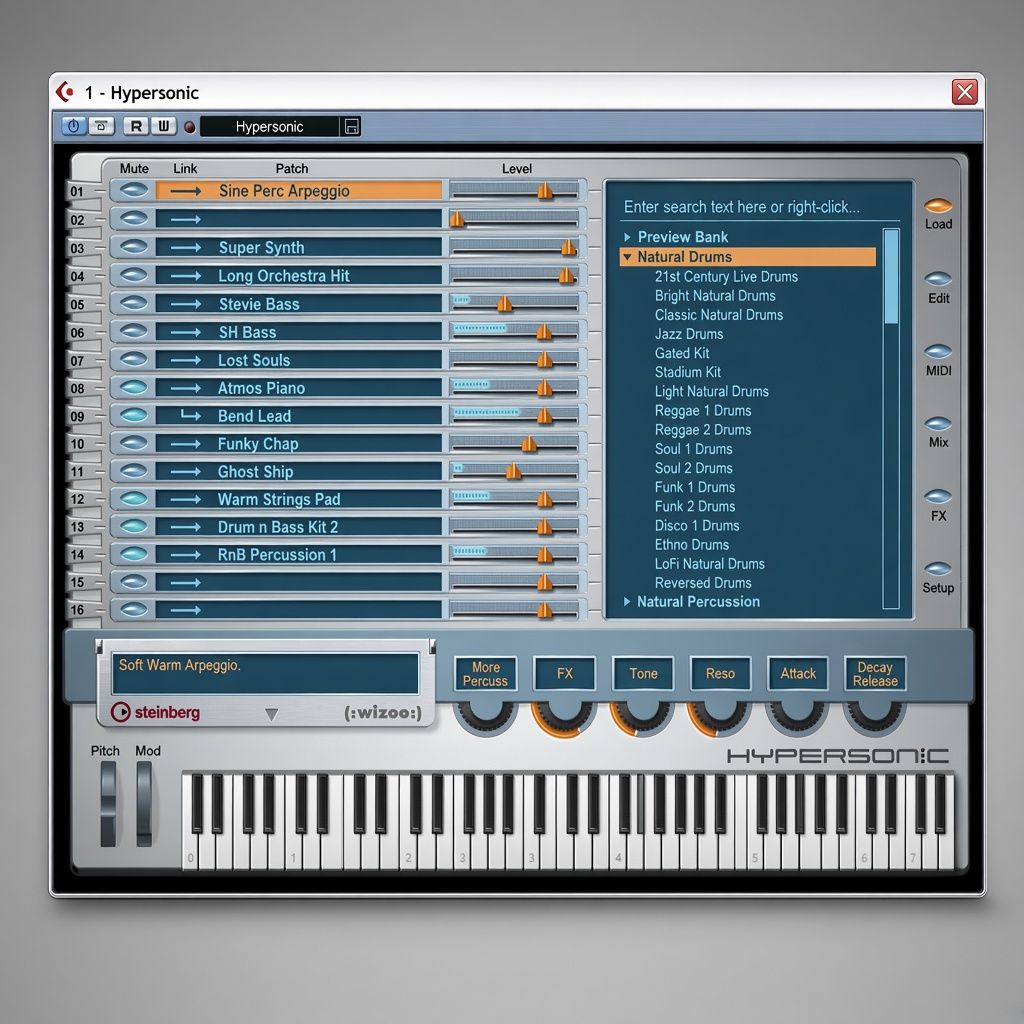The image size is (1024, 1024).
Task: Click the second toolbar button beside power
Action: coord(101,126)
